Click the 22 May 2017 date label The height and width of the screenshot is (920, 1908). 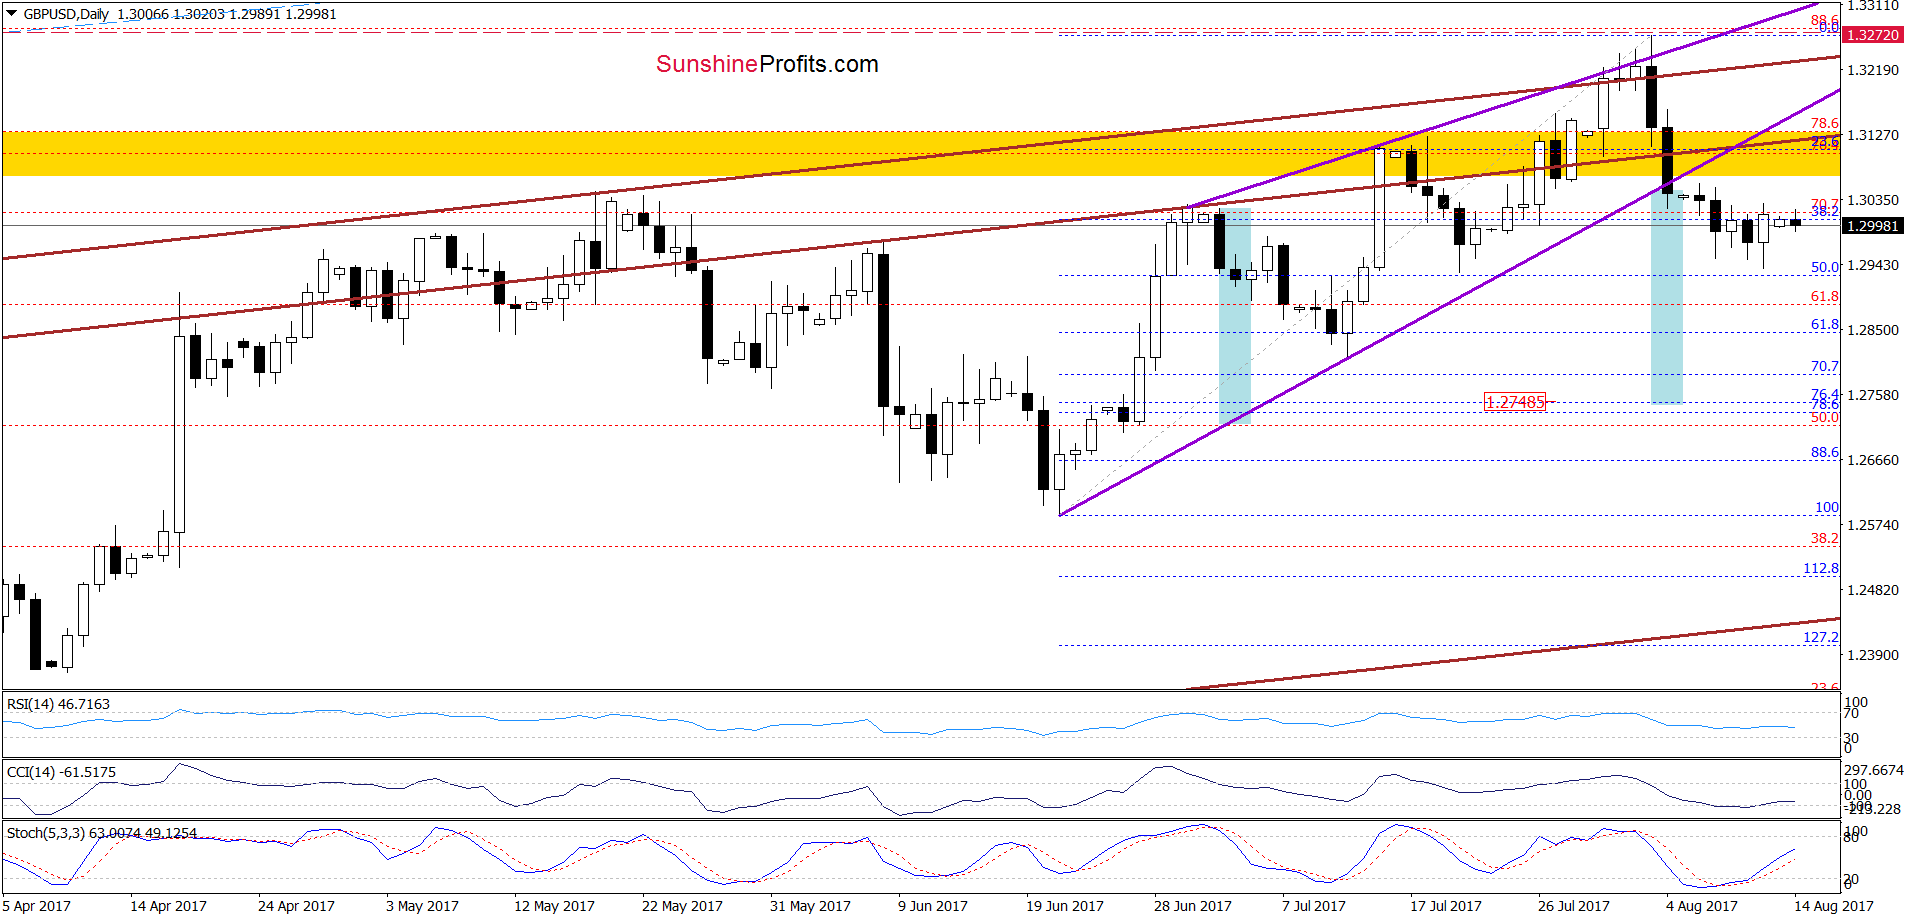click(682, 906)
